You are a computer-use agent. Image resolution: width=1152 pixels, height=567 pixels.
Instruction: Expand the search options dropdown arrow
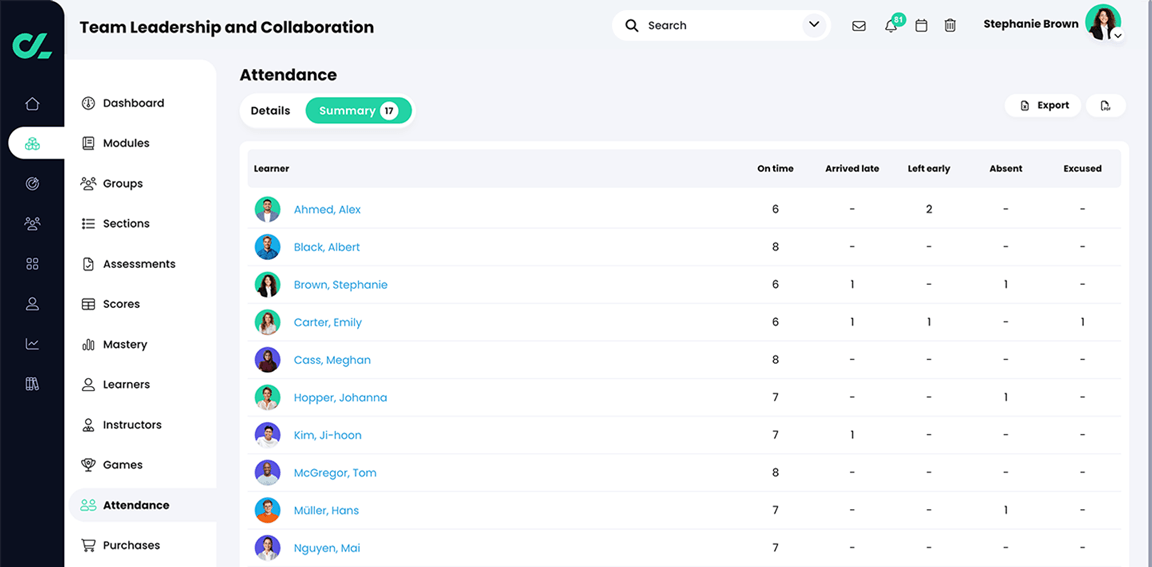pos(813,25)
